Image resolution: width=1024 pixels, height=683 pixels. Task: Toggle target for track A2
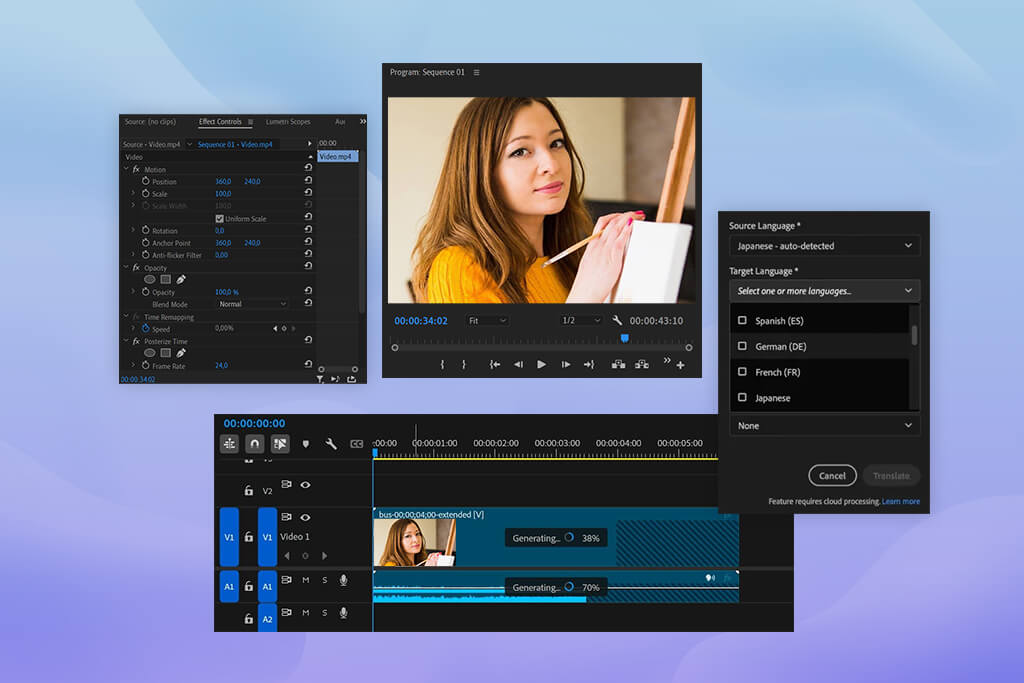point(267,618)
